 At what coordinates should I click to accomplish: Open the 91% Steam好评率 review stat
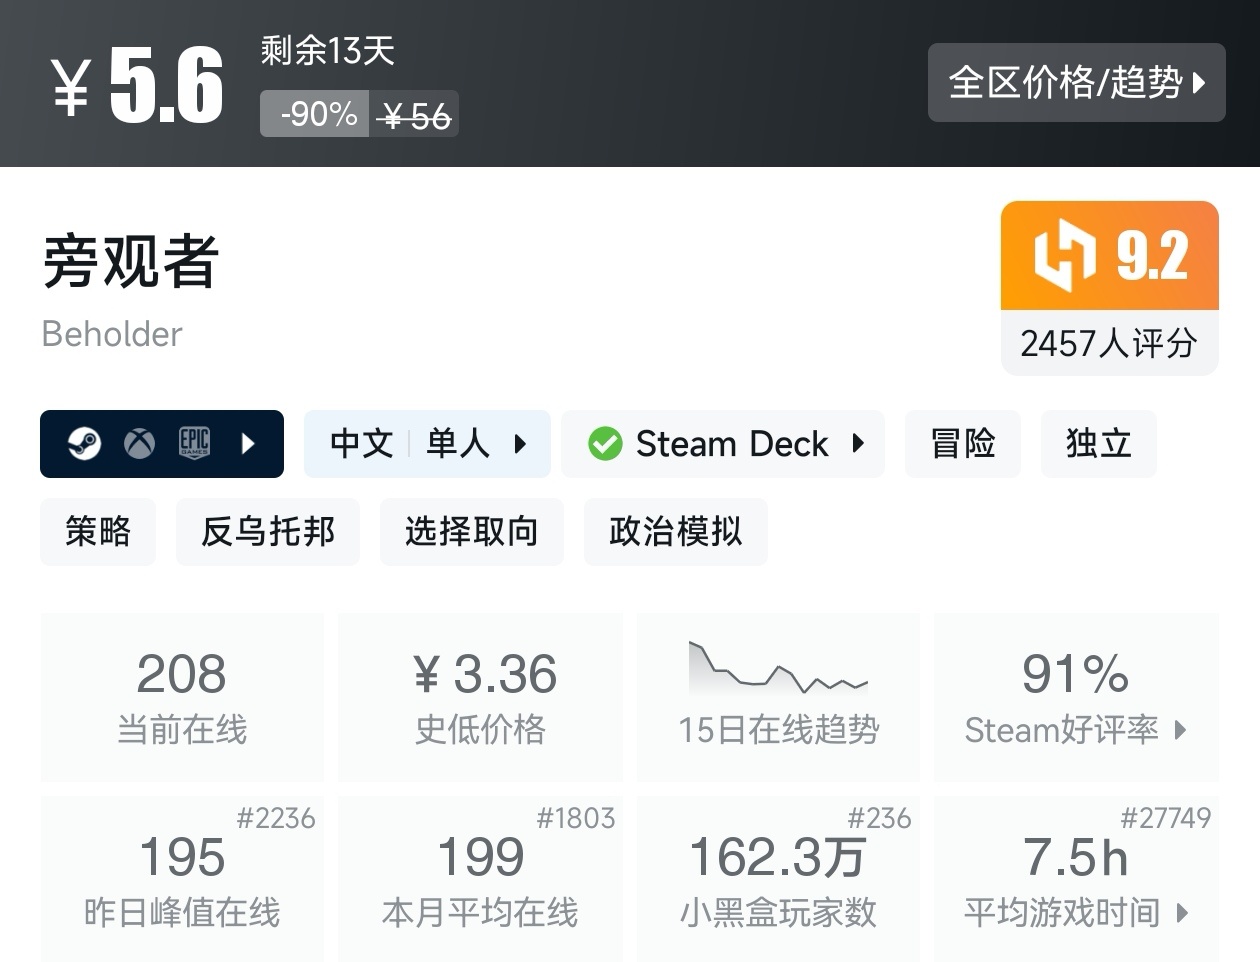(x=1076, y=697)
